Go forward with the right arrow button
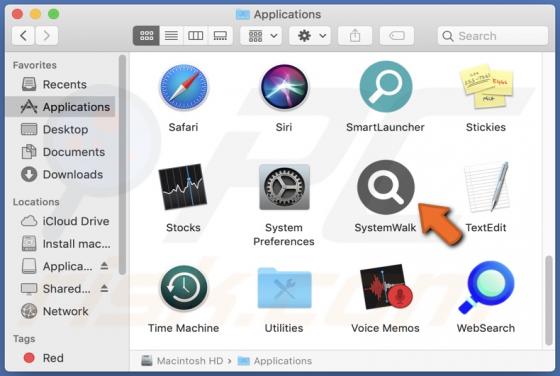 (x=46, y=36)
